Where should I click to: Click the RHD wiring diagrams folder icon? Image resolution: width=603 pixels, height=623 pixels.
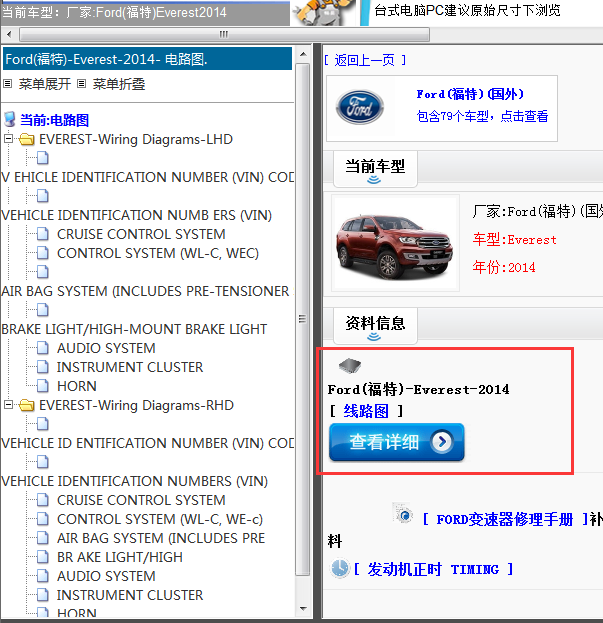click(x=27, y=405)
